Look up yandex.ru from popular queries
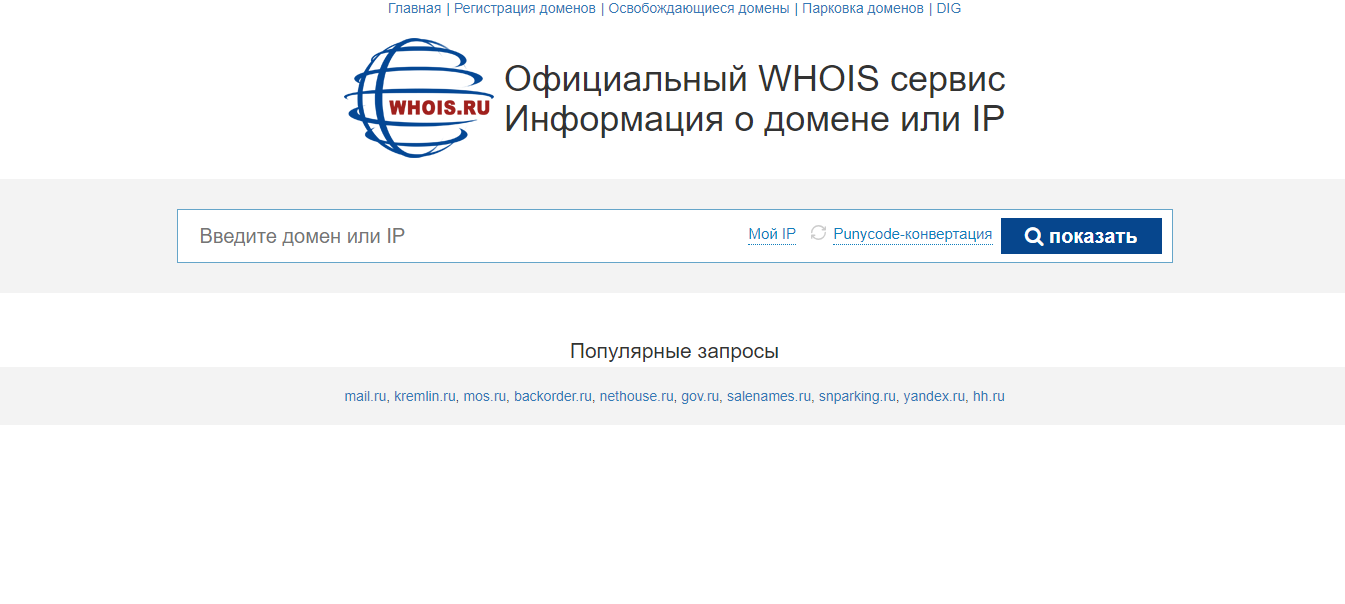Screen dimensions: 1345x604 (934, 396)
